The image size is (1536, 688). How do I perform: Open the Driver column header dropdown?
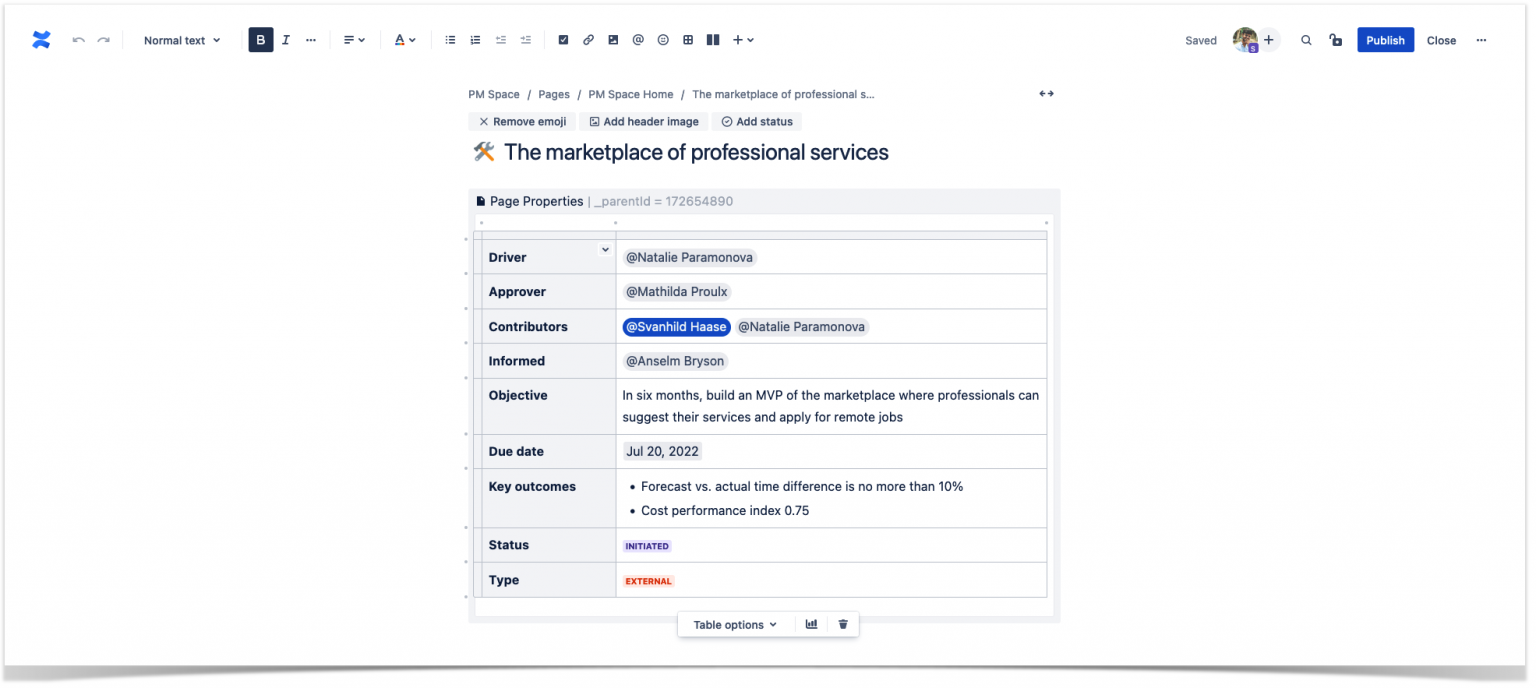(x=605, y=249)
